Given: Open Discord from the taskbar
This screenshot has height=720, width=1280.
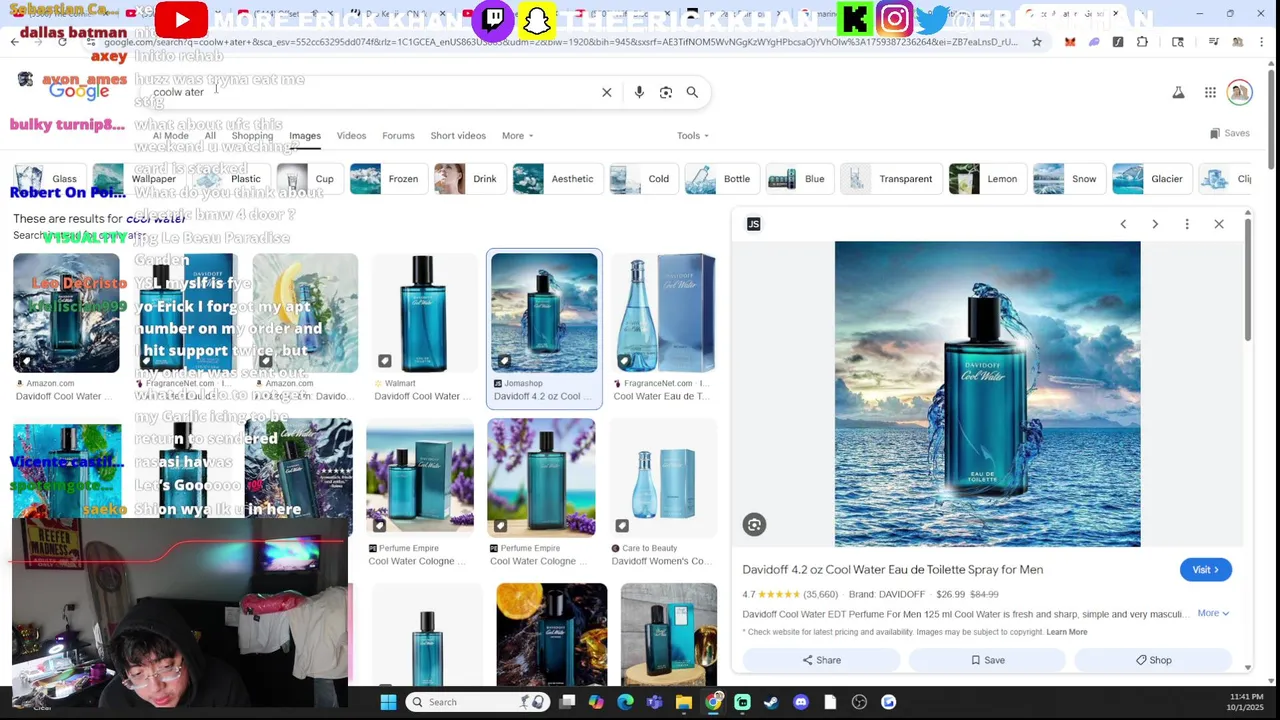Looking at the screenshot, I should (800, 702).
